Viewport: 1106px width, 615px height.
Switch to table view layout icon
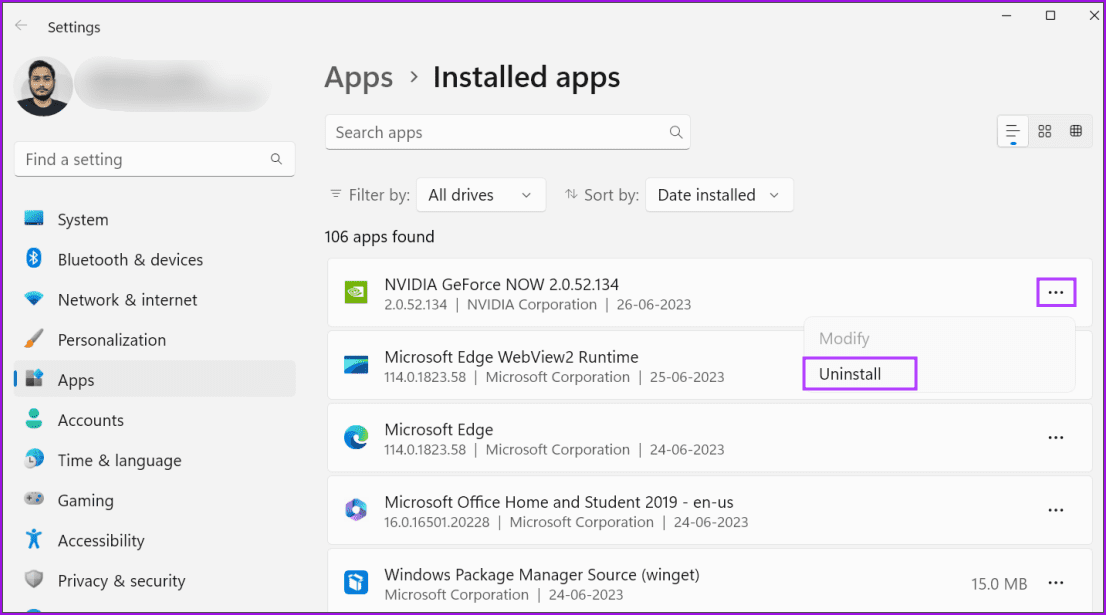click(x=1076, y=132)
